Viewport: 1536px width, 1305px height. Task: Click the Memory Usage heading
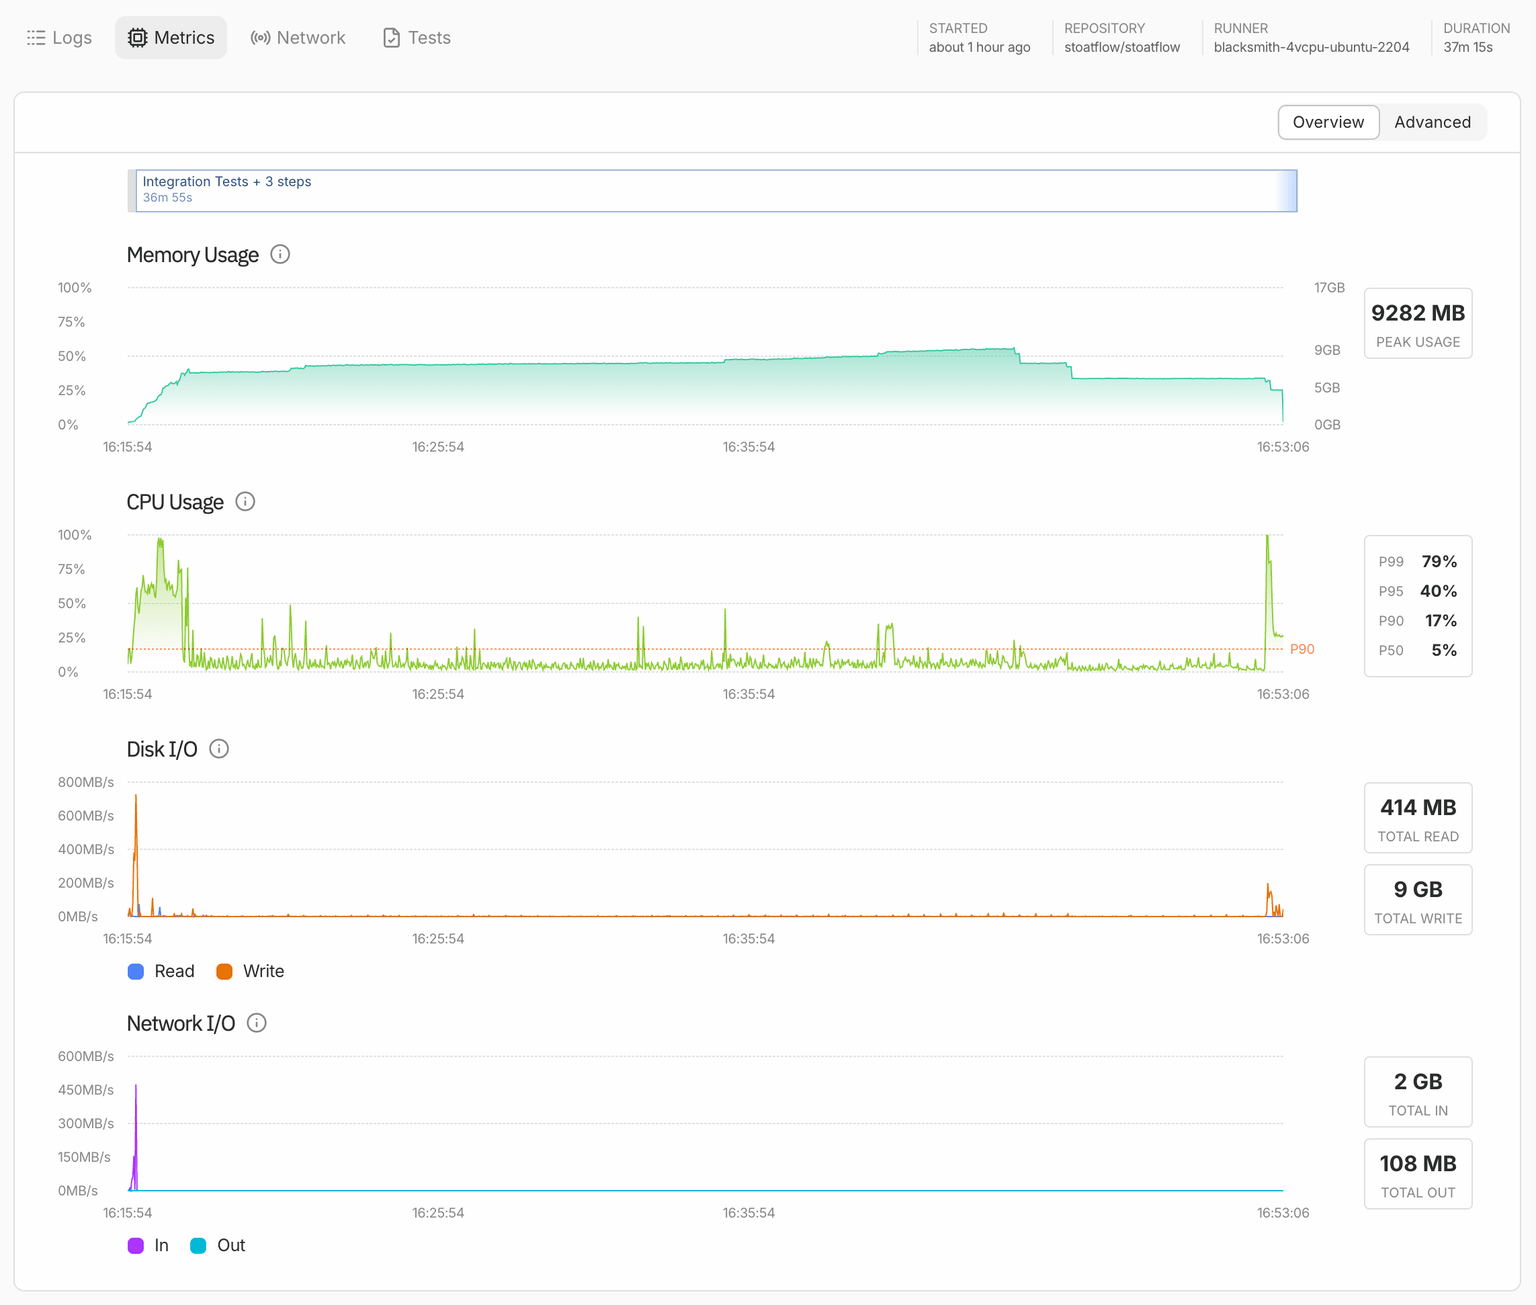[193, 255]
